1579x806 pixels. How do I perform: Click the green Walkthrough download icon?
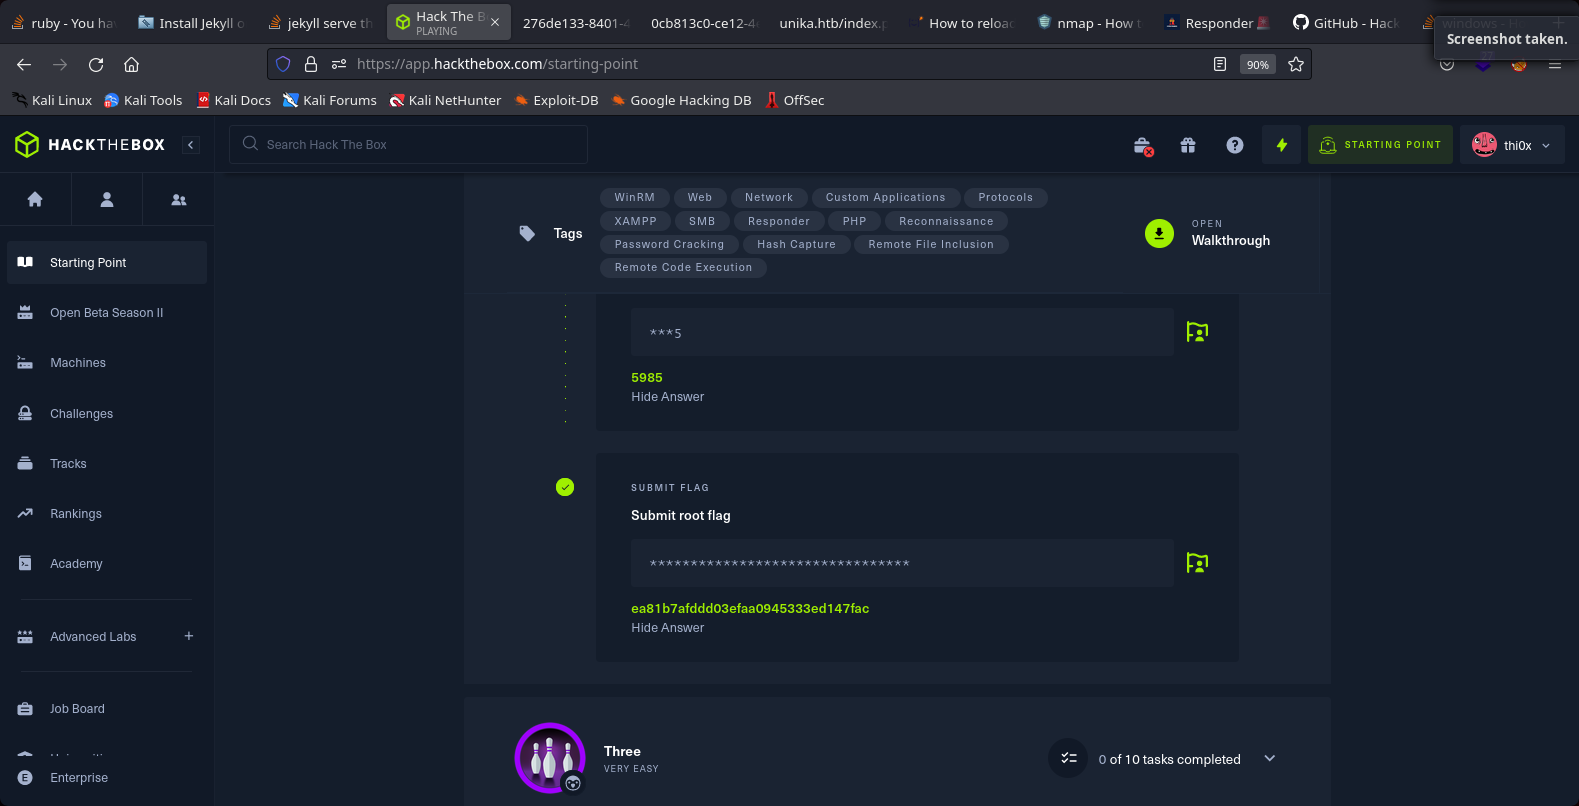coord(1159,233)
